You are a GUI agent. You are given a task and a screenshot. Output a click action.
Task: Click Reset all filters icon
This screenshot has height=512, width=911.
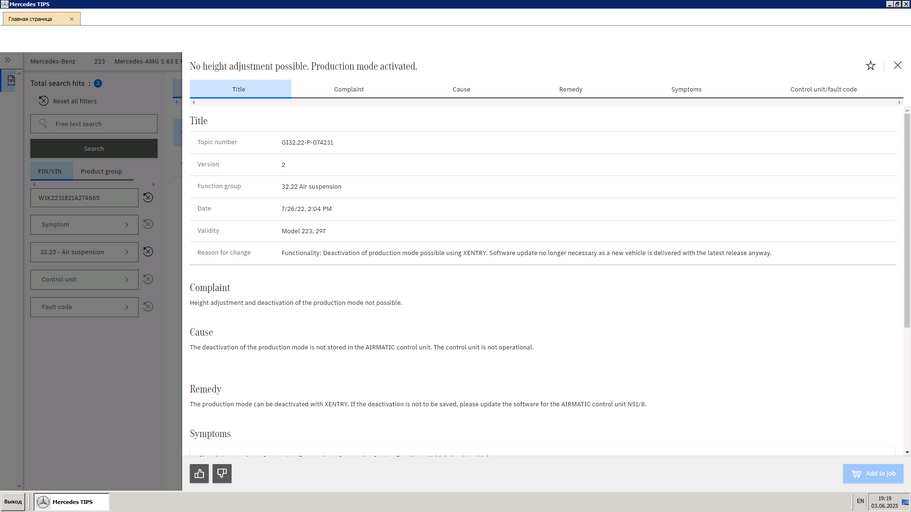point(44,101)
